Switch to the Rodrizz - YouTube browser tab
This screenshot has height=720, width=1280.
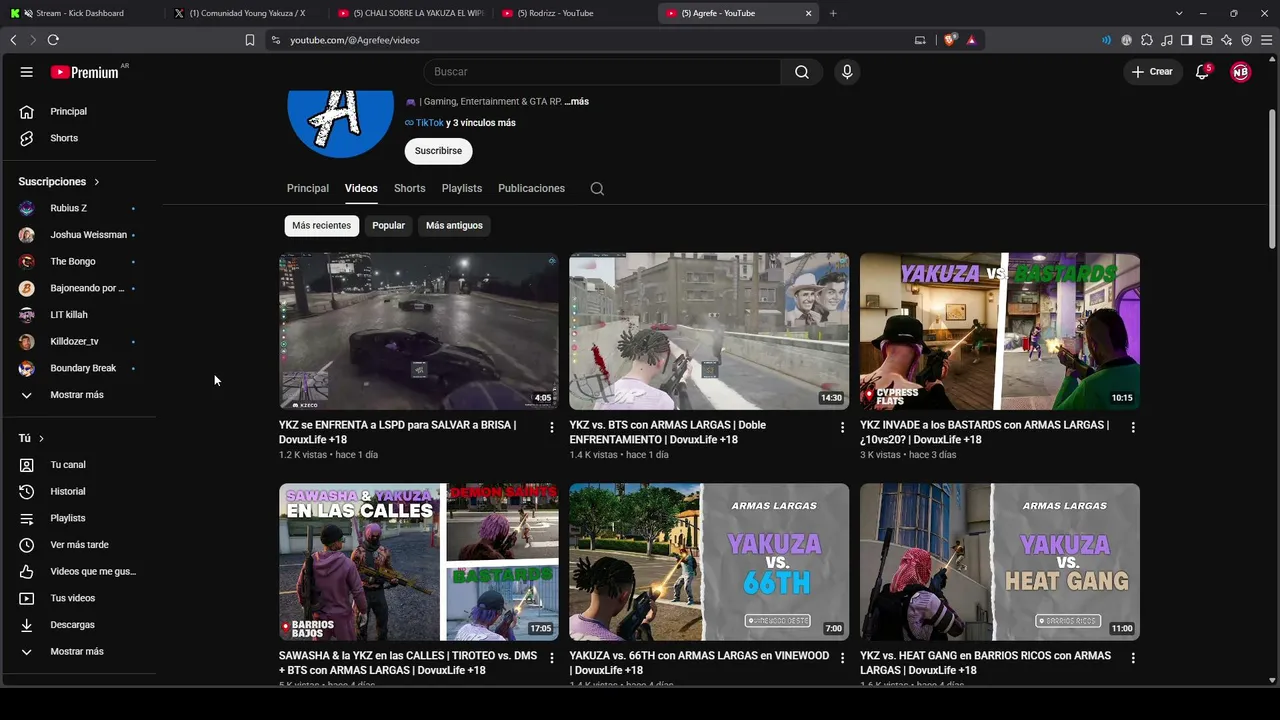(x=573, y=13)
